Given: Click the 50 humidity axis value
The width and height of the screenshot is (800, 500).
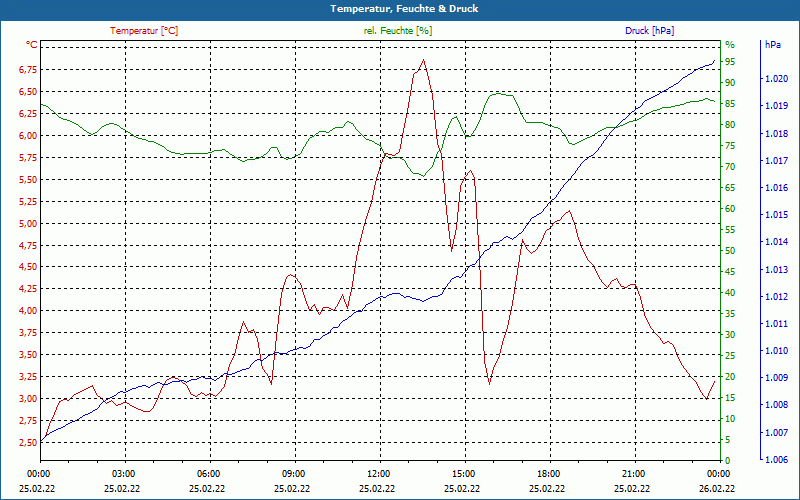Looking at the screenshot, I should tap(730, 251).
